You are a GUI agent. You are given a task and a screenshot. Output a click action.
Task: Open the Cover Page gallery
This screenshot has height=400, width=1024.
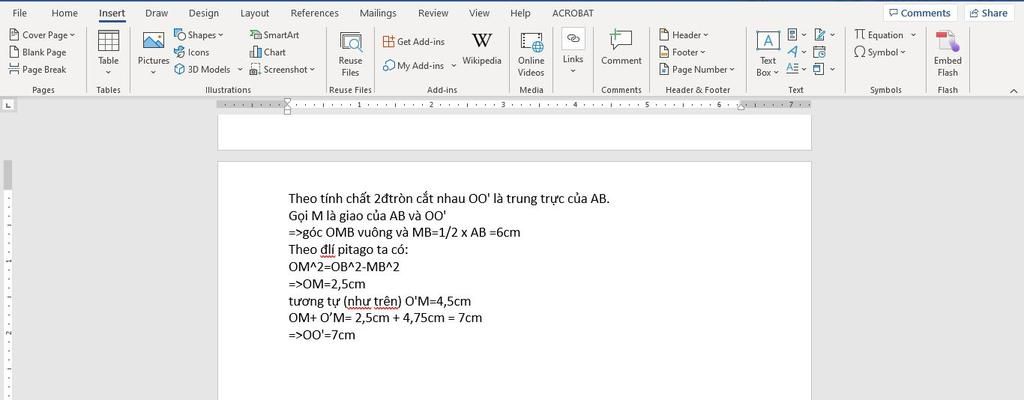[x=42, y=35]
